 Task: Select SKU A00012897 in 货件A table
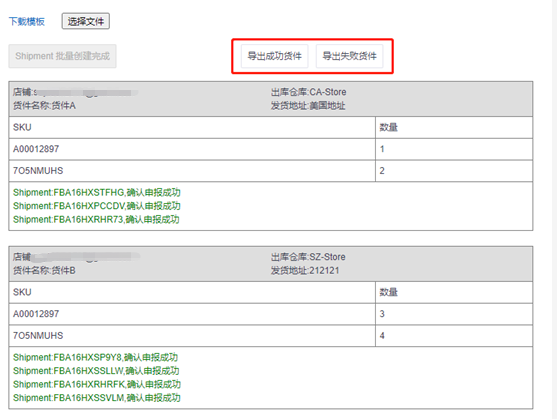(36, 149)
